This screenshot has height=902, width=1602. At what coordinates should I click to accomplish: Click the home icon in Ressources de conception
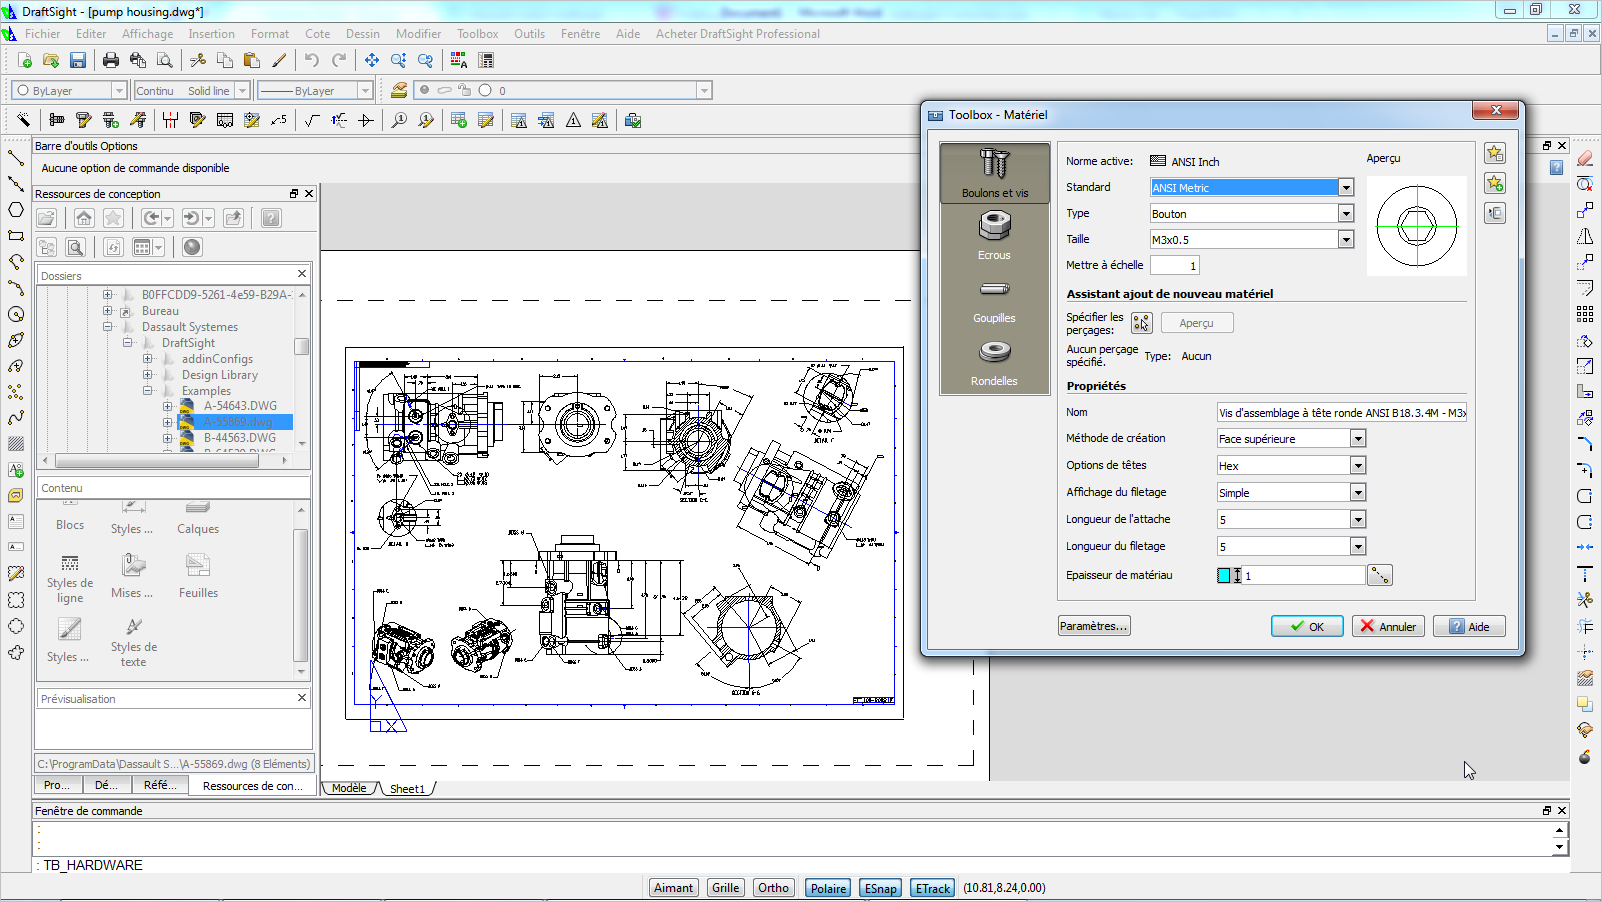pos(84,218)
